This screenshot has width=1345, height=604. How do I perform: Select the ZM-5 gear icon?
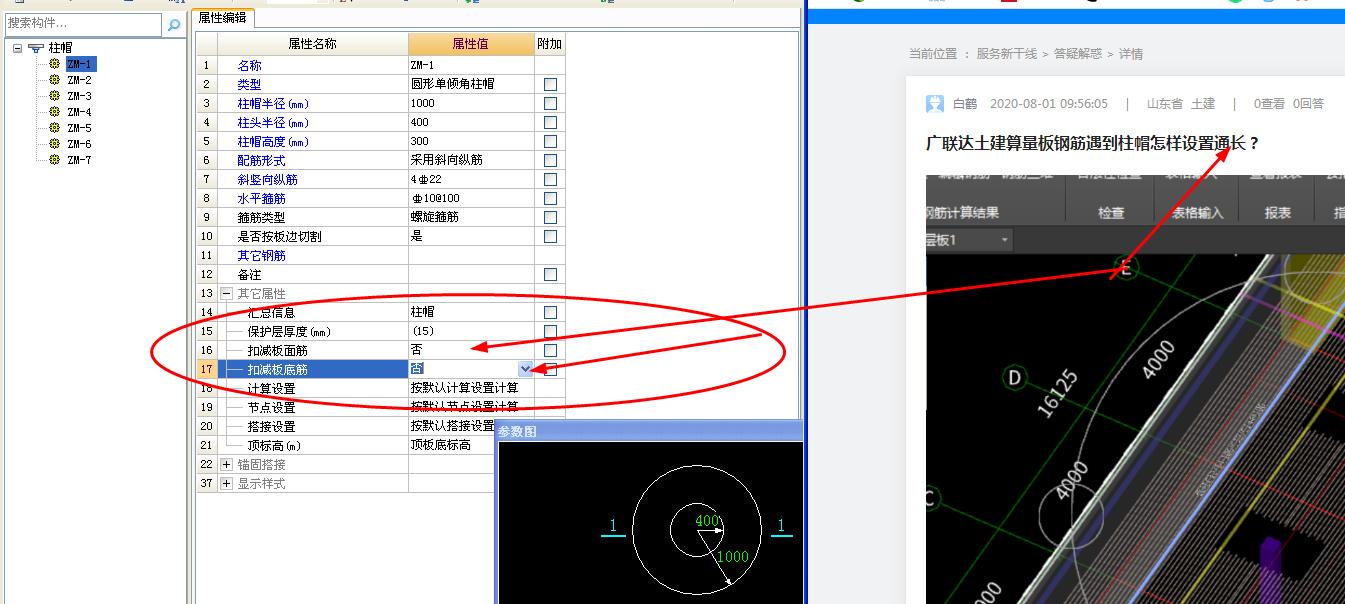[55, 127]
